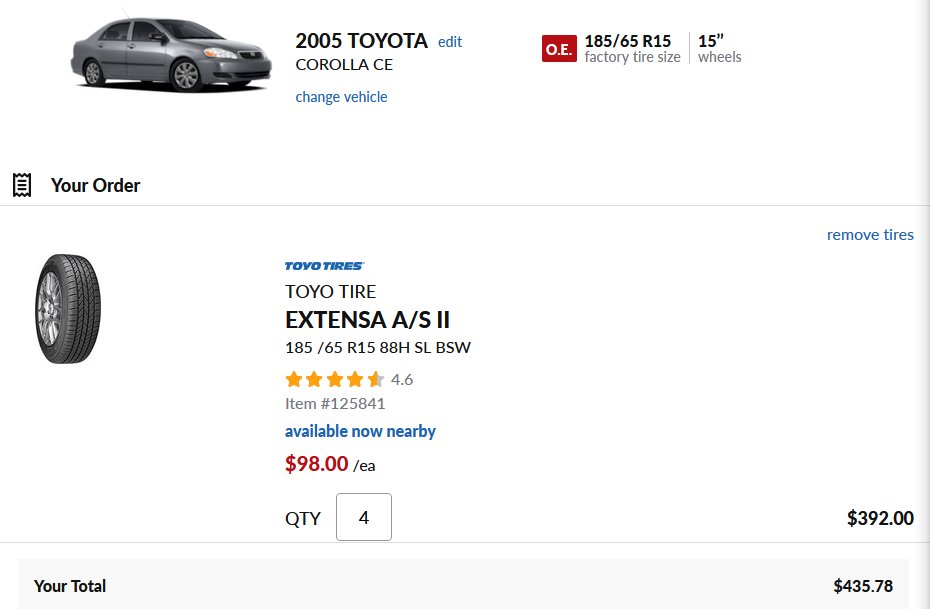Click the change vehicle link
The height and width of the screenshot is (609, 930).
(341, 97)
